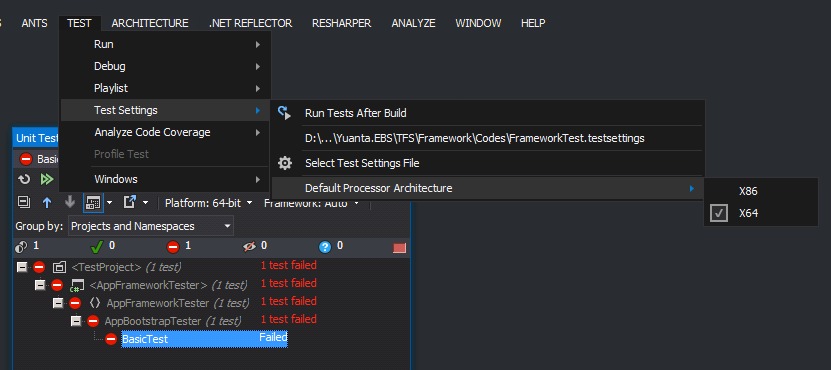Choose Select Test Settings File
The width and height of the screenshot is (831, 370).
[488, 163]
